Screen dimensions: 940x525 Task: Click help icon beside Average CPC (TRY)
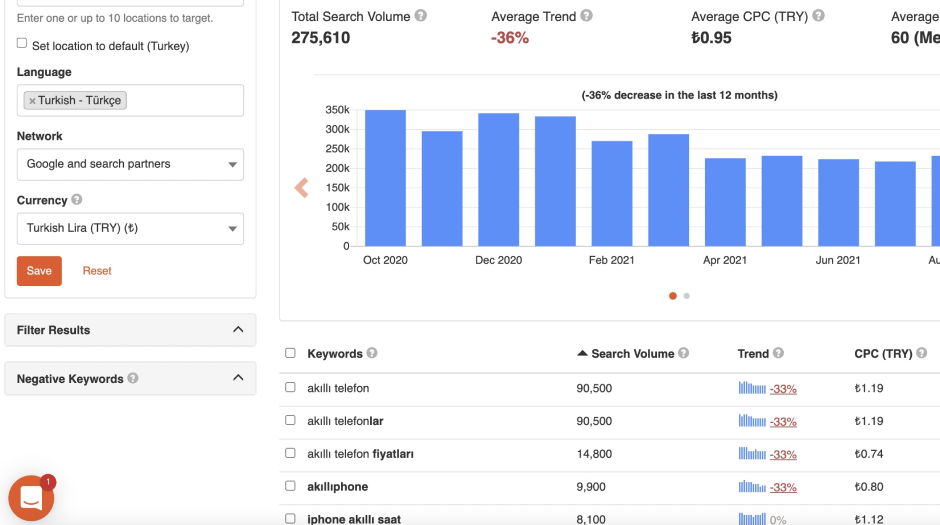[819, 16]
